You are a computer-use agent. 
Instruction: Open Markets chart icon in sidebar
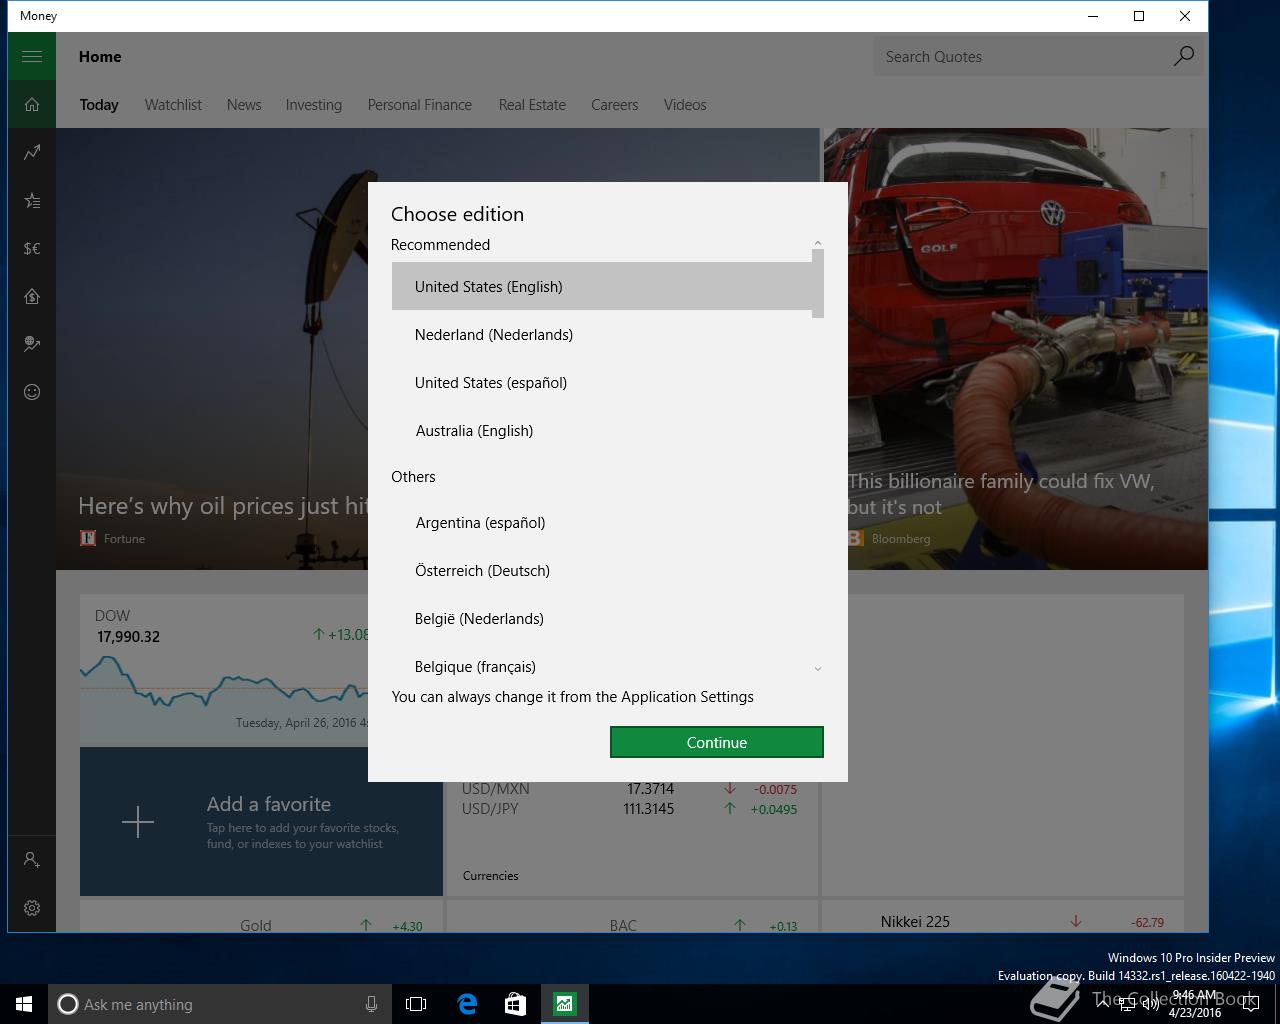32,152
